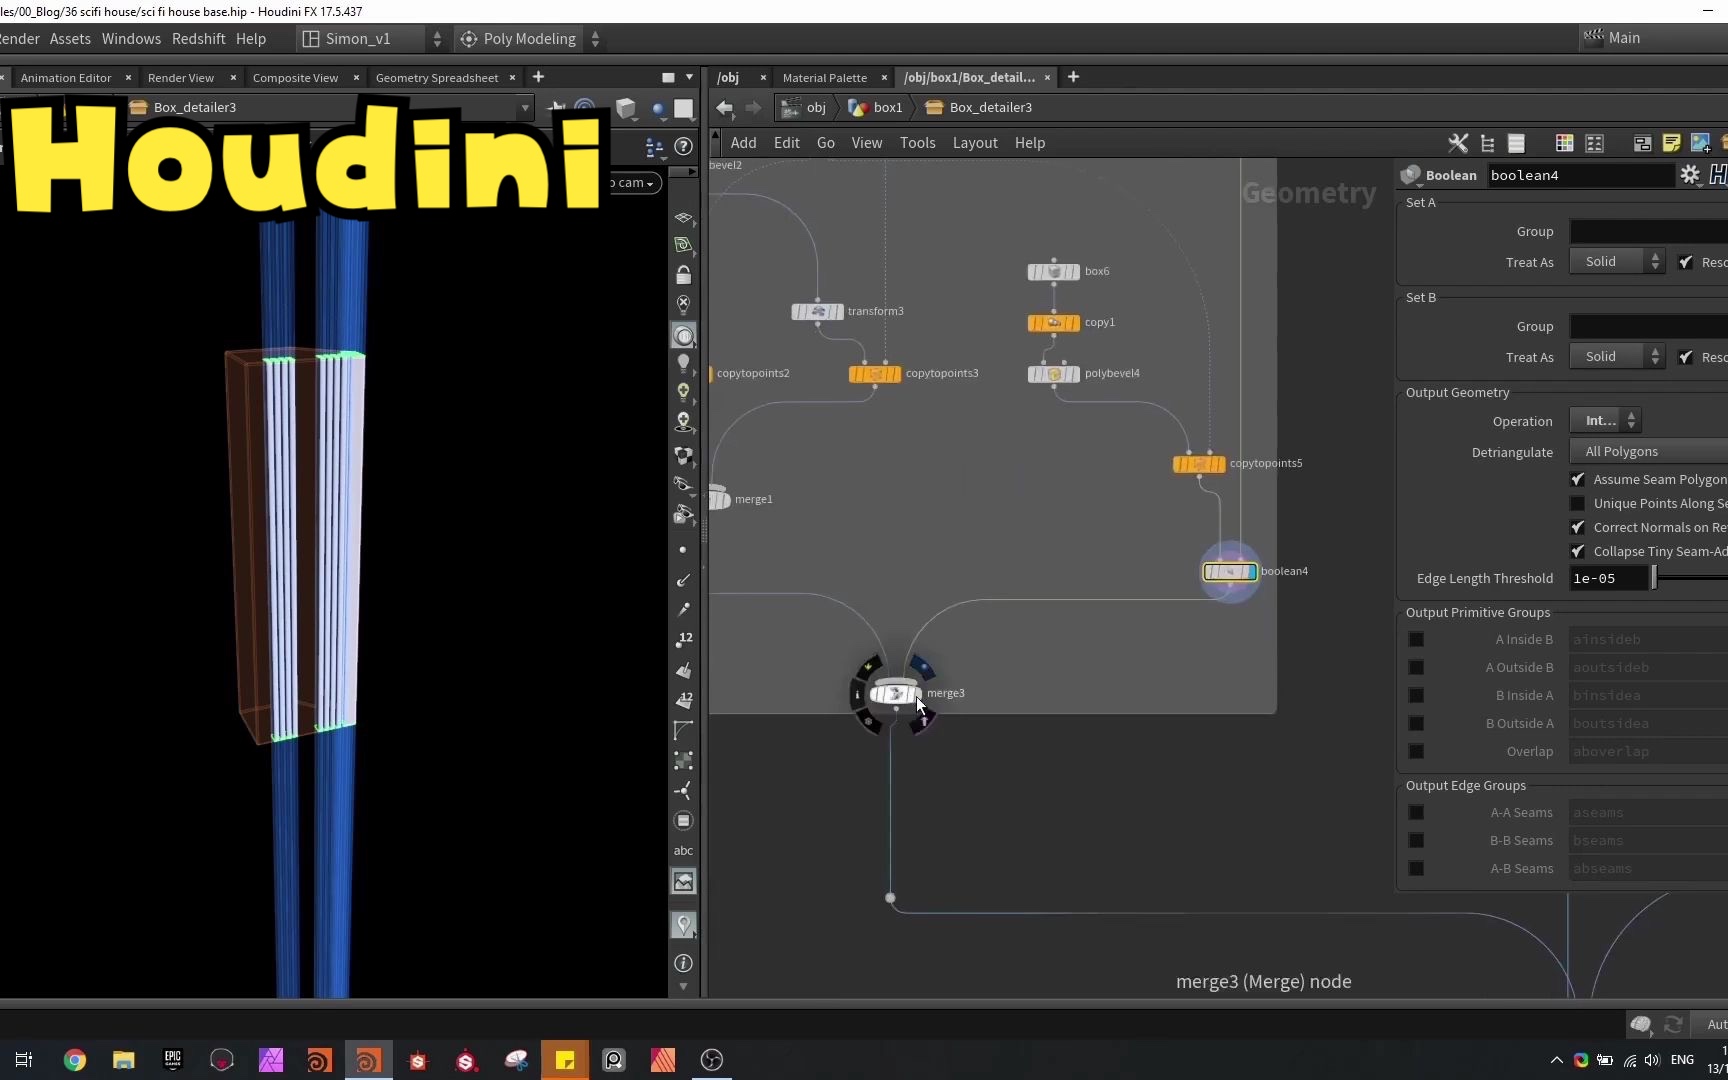Select the boolean4 node
The height and width of the screenshot is (1080, 1728).
click(1230, 572)
